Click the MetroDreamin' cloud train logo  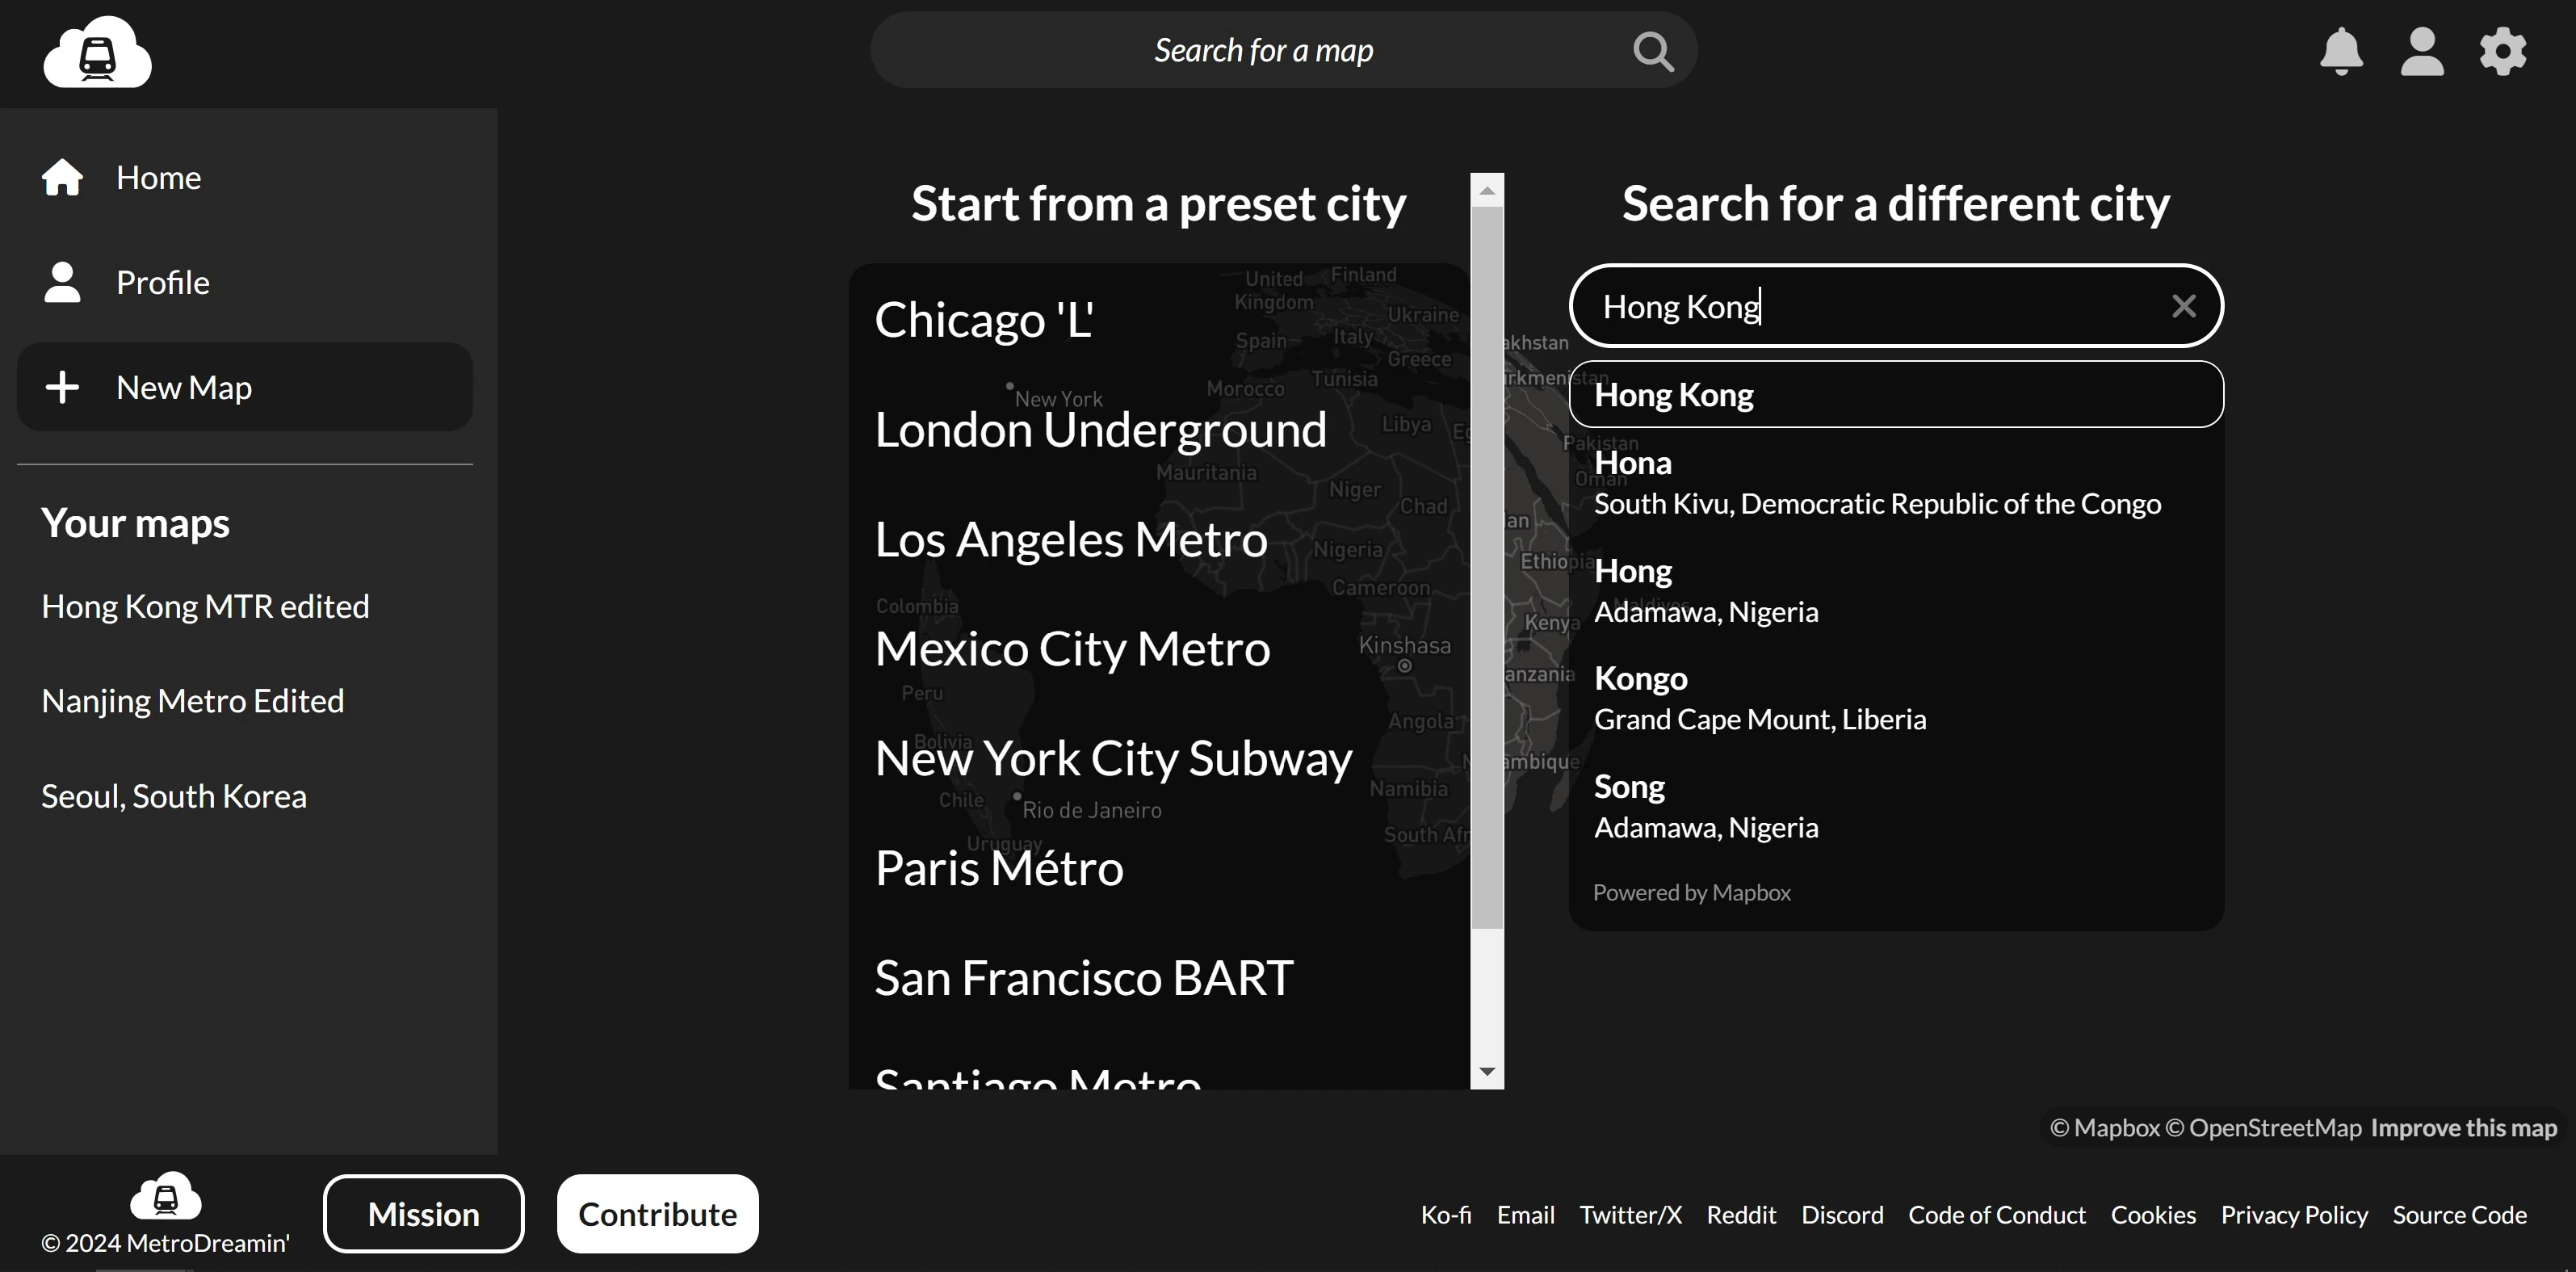point(97,52)
